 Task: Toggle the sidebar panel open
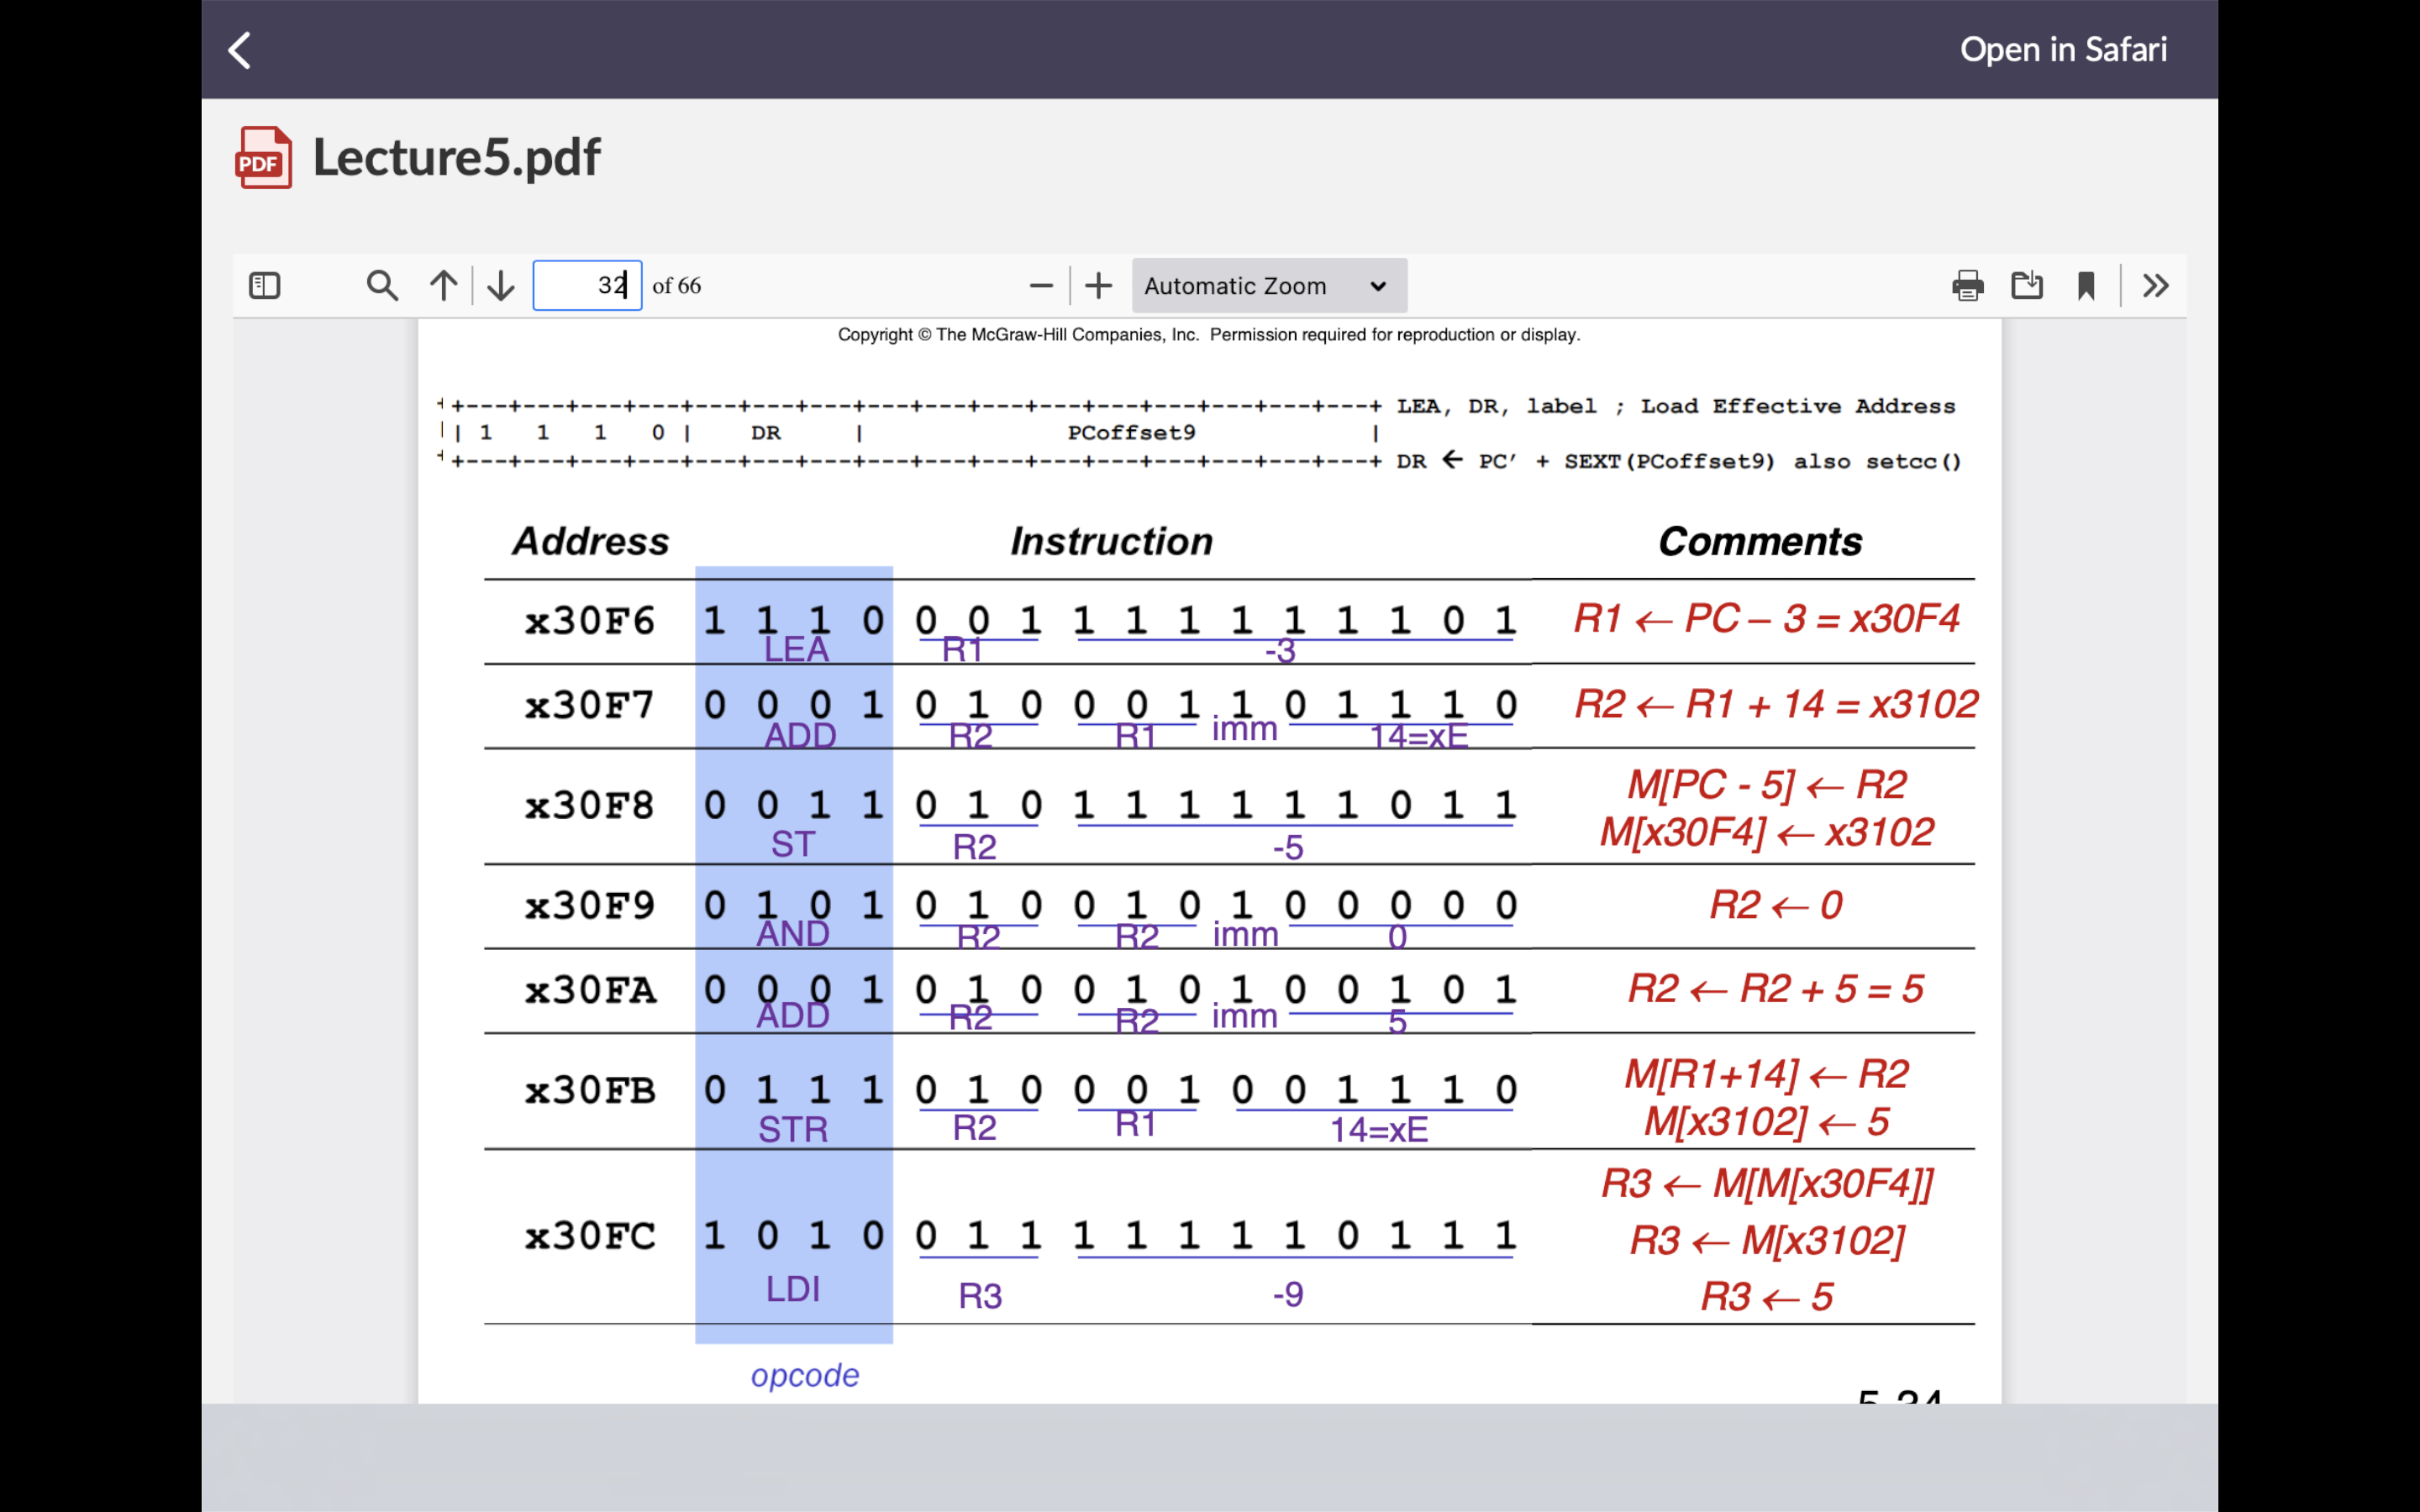coord(264,286)
